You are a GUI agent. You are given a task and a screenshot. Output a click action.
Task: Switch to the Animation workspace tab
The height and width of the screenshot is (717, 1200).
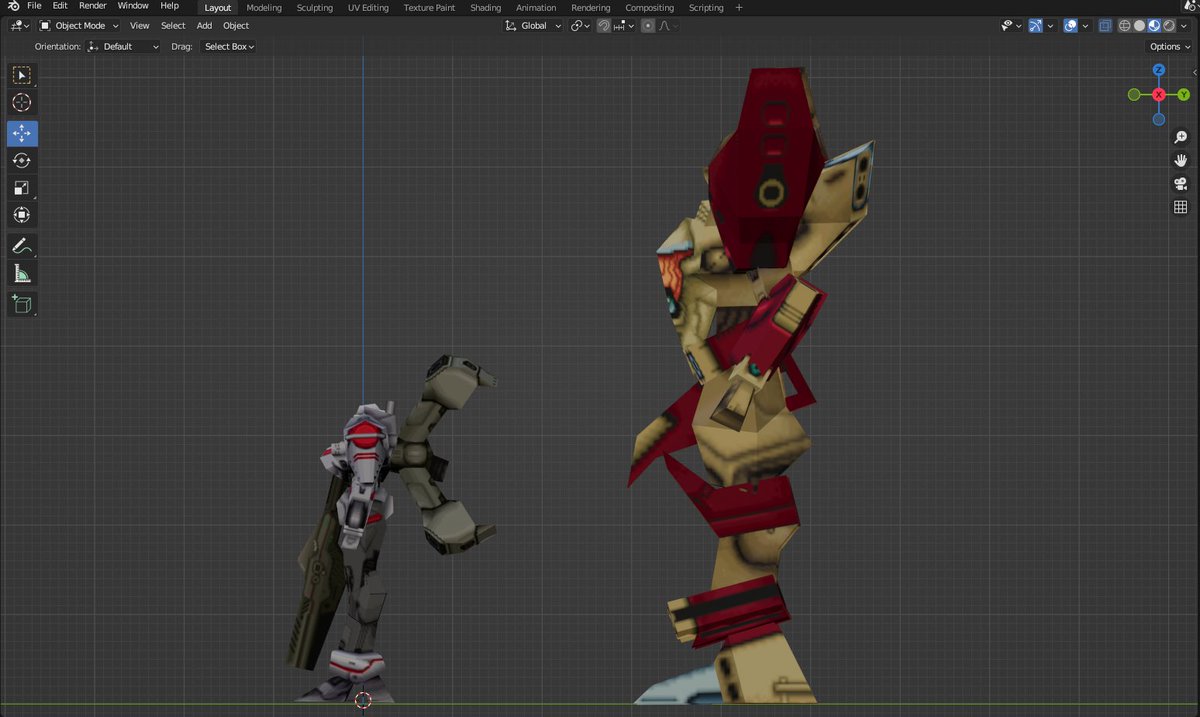(x=536, y=7)
